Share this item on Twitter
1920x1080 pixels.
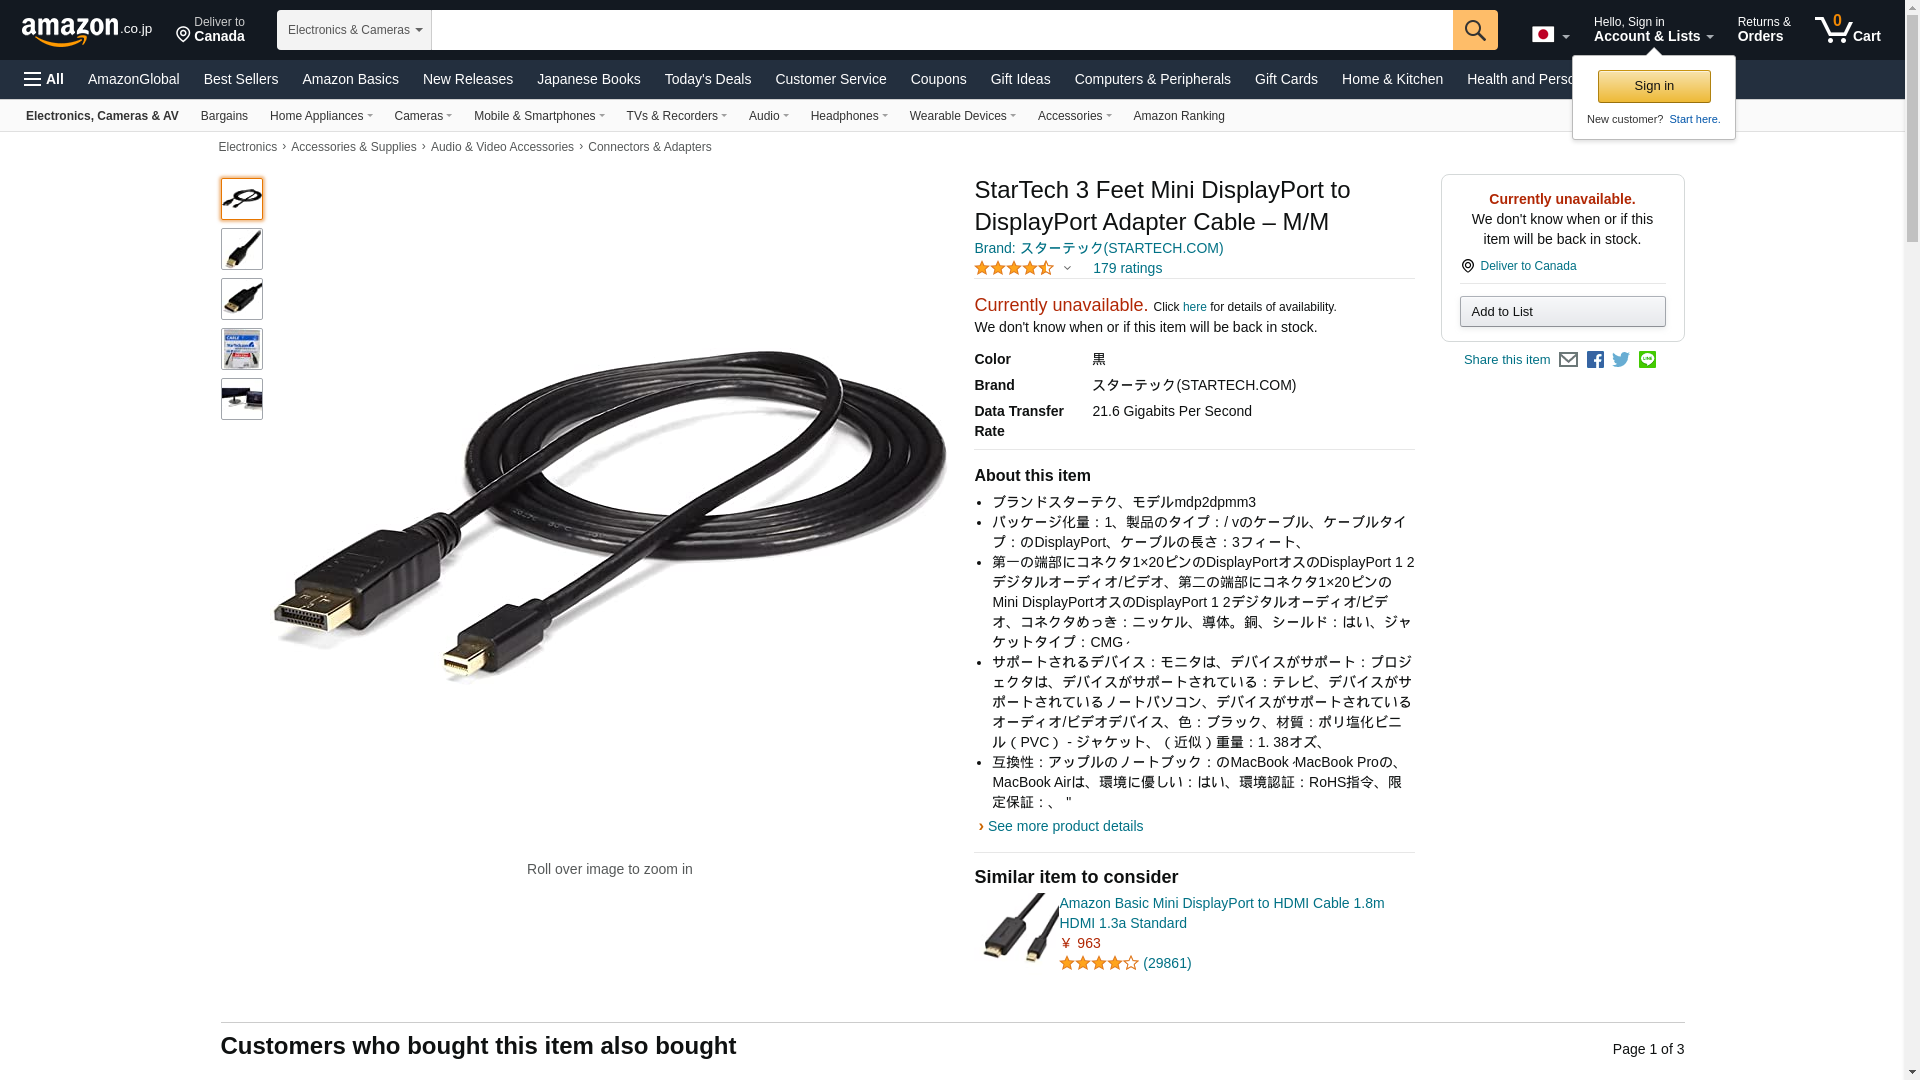1621,360
